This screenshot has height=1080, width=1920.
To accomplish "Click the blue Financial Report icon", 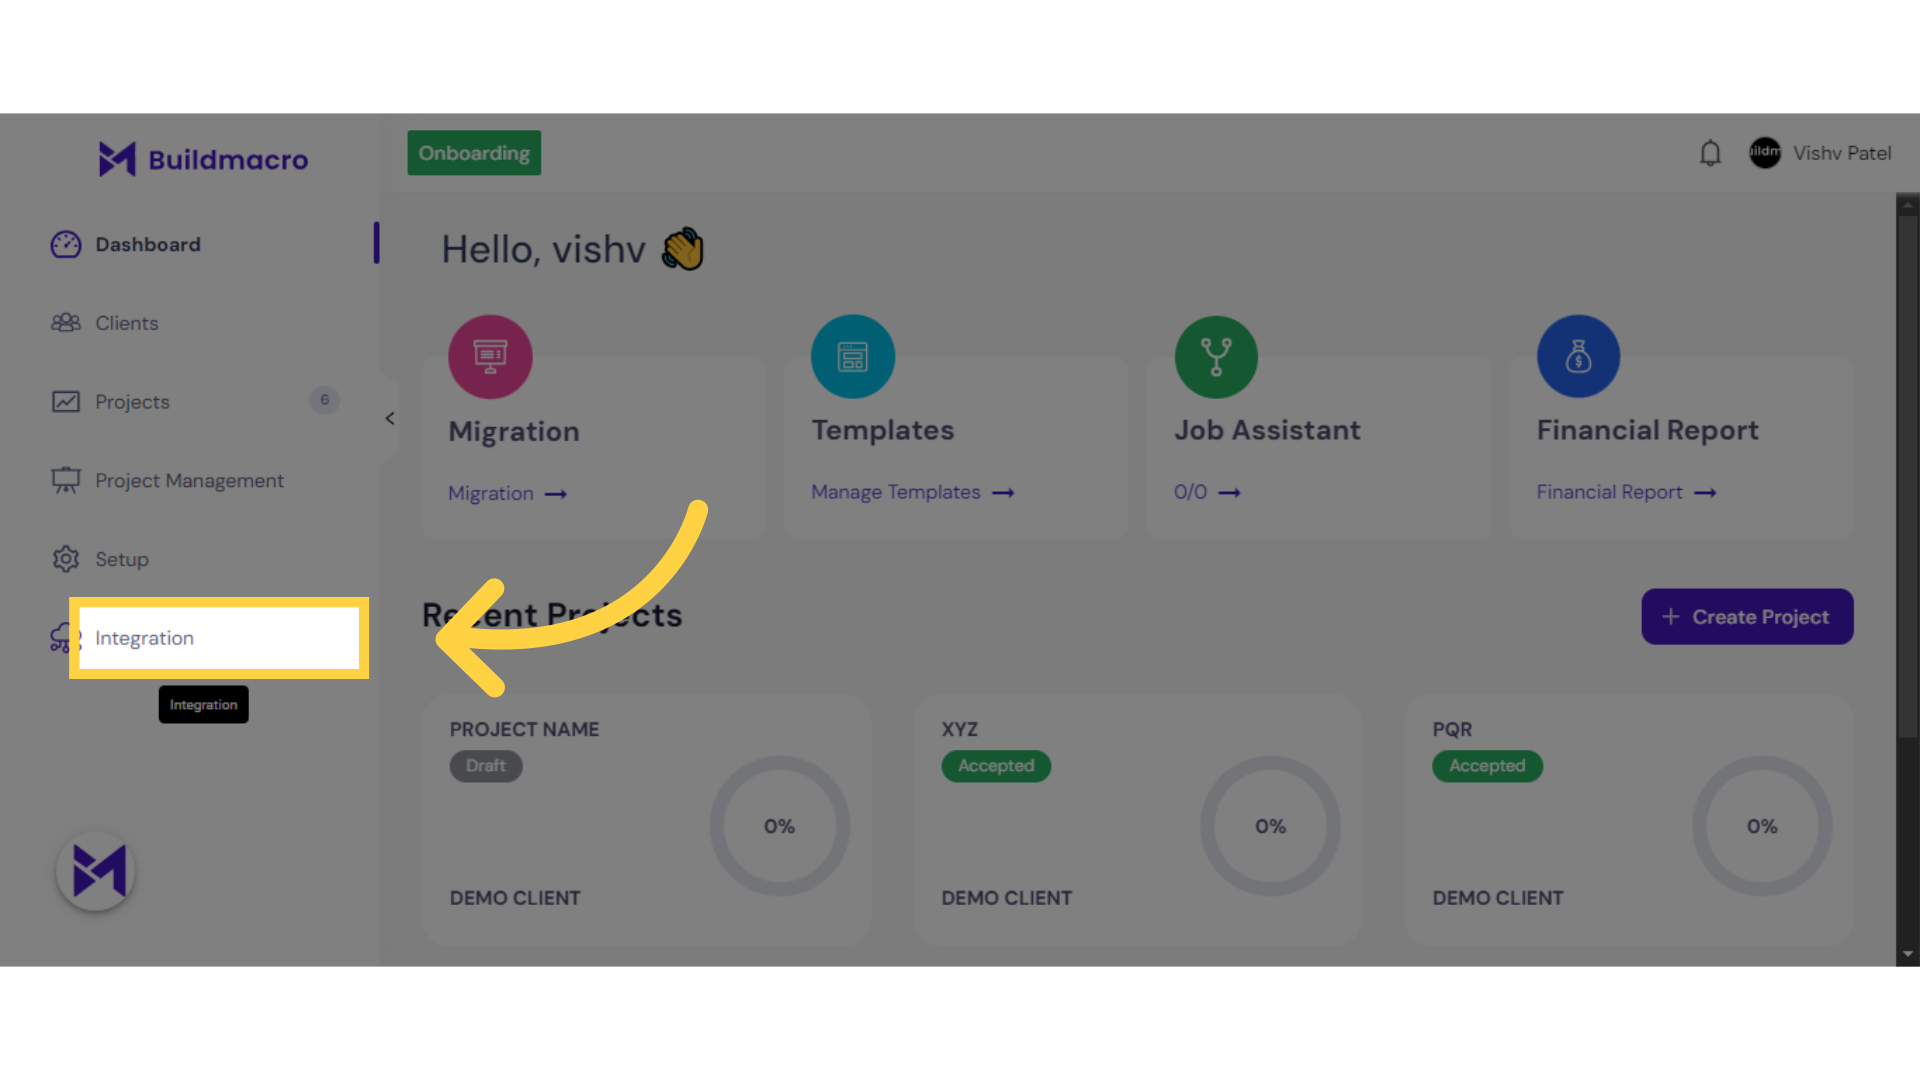I will point(1578,357).
